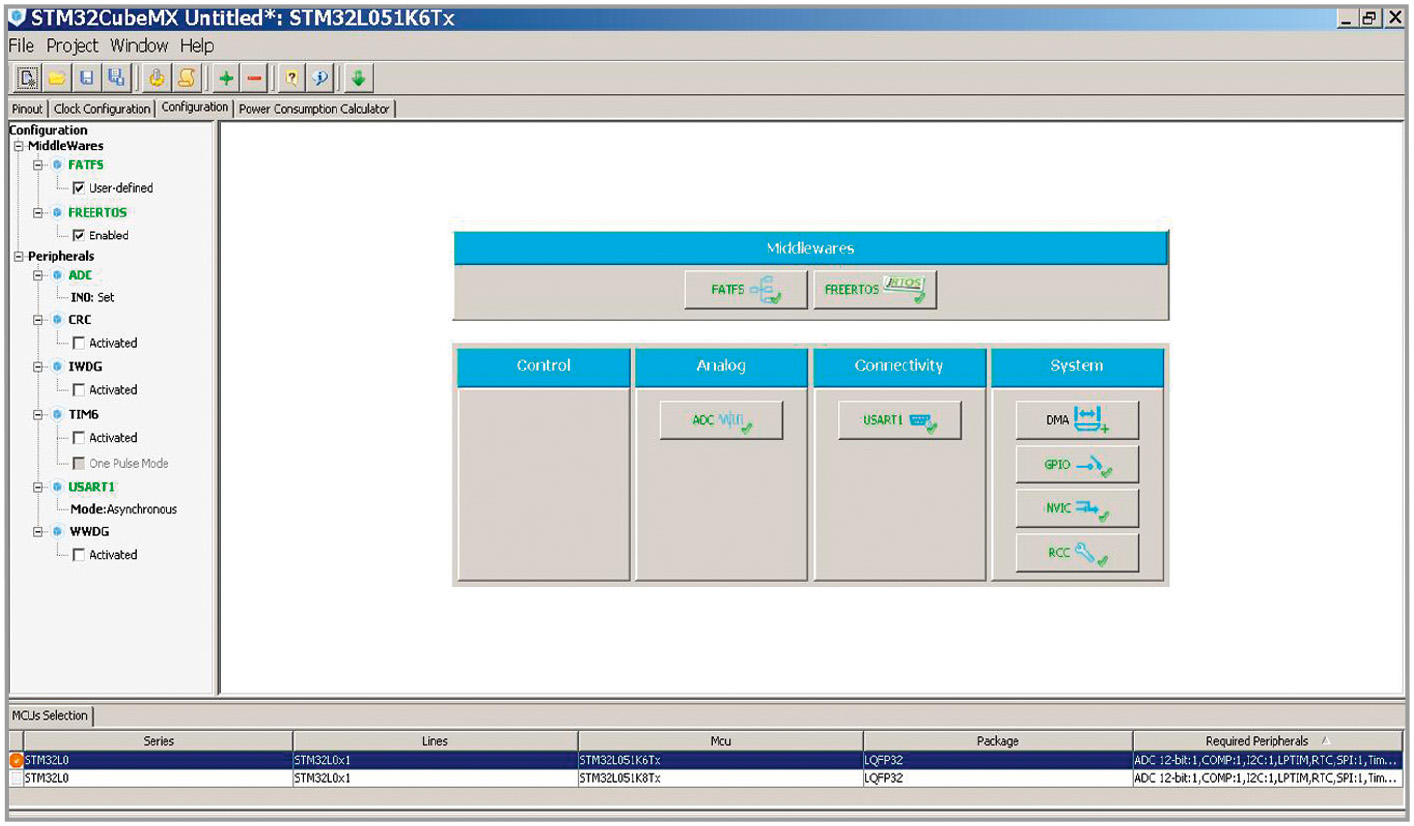Click the STM32CubeMX title bar app icon
Screen dimensions: 1414x826
pyautogui.click(x=16, y=17)
